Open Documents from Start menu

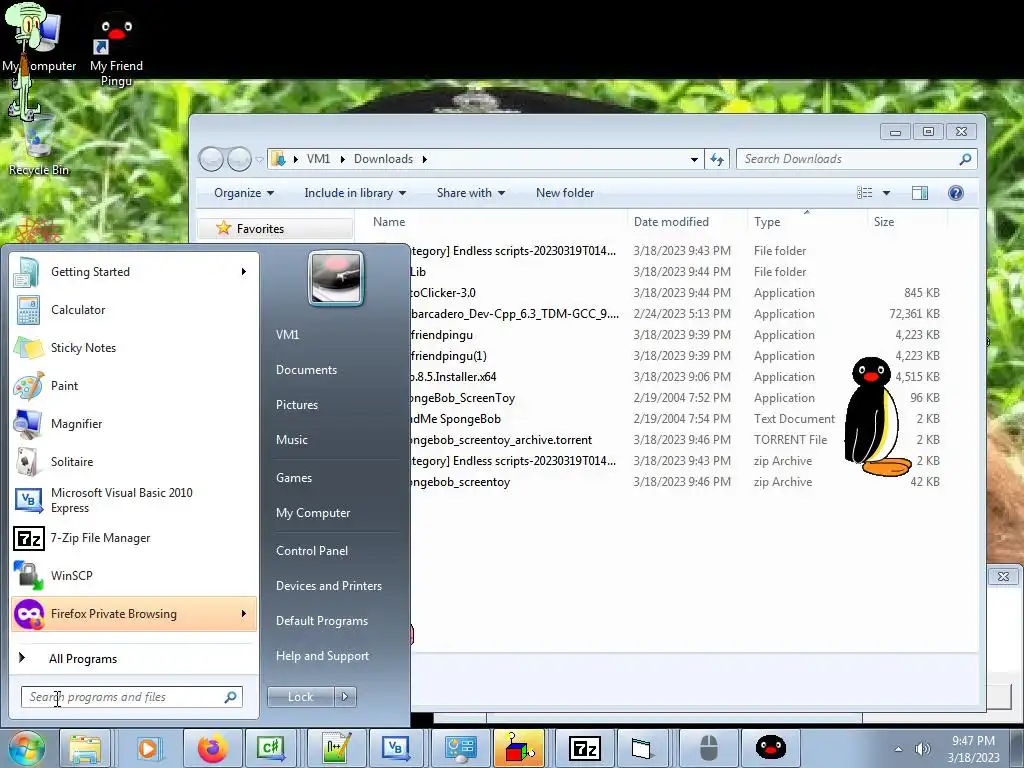pos(306,370)
